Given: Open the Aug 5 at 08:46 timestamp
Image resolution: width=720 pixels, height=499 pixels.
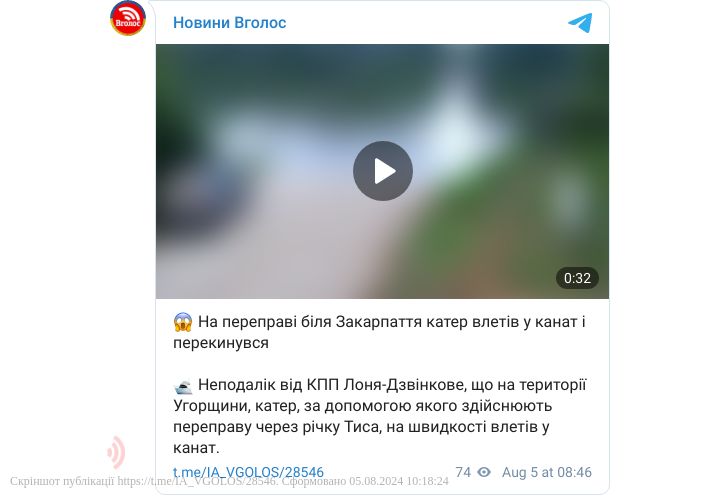Looking at the screenshot, I should [546, 472].
